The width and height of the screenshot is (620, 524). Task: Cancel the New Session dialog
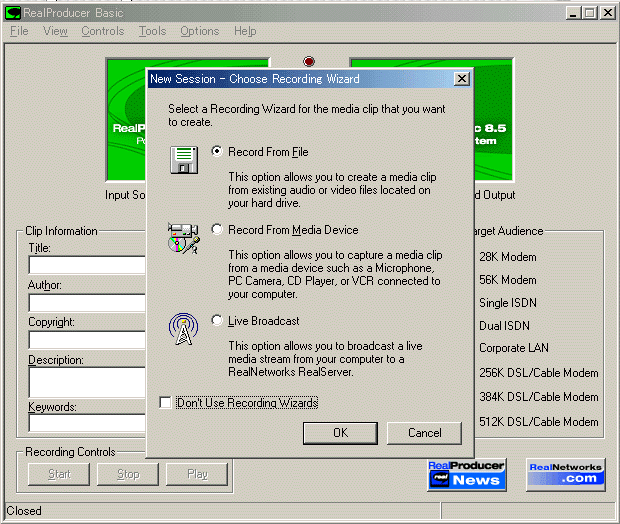424,433
